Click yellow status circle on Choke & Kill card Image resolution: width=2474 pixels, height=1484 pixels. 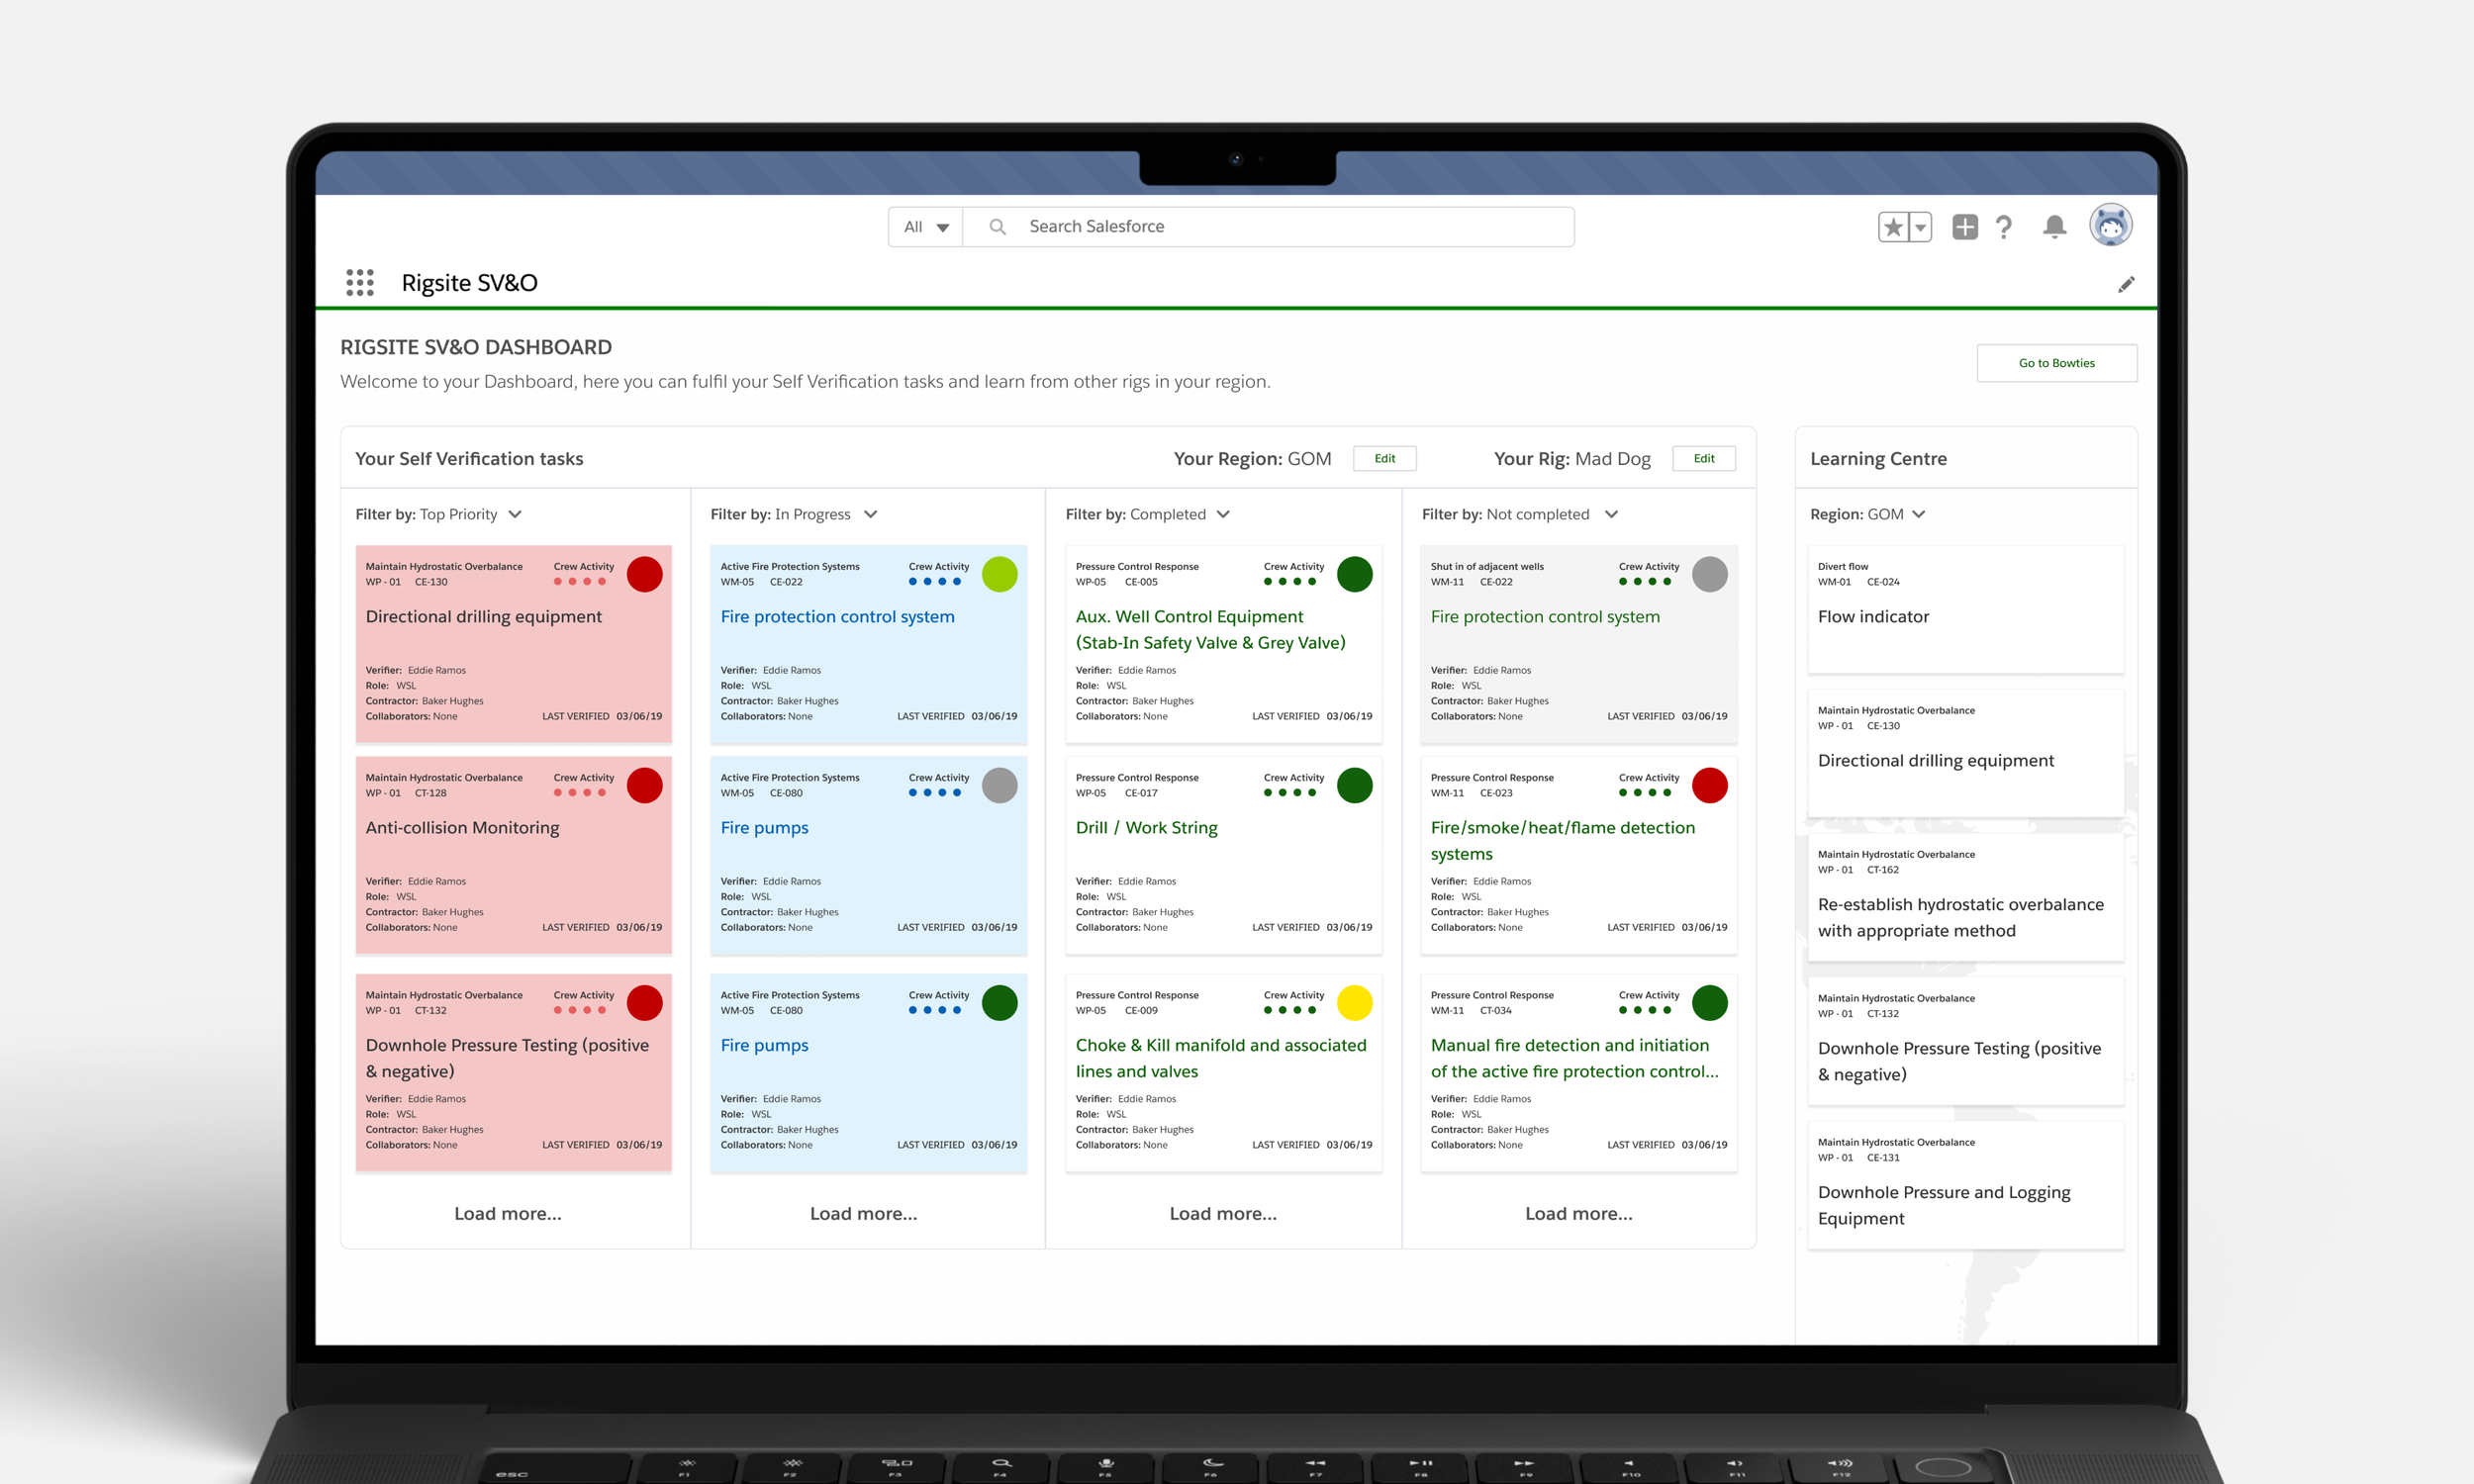tap(1354, 1003)
